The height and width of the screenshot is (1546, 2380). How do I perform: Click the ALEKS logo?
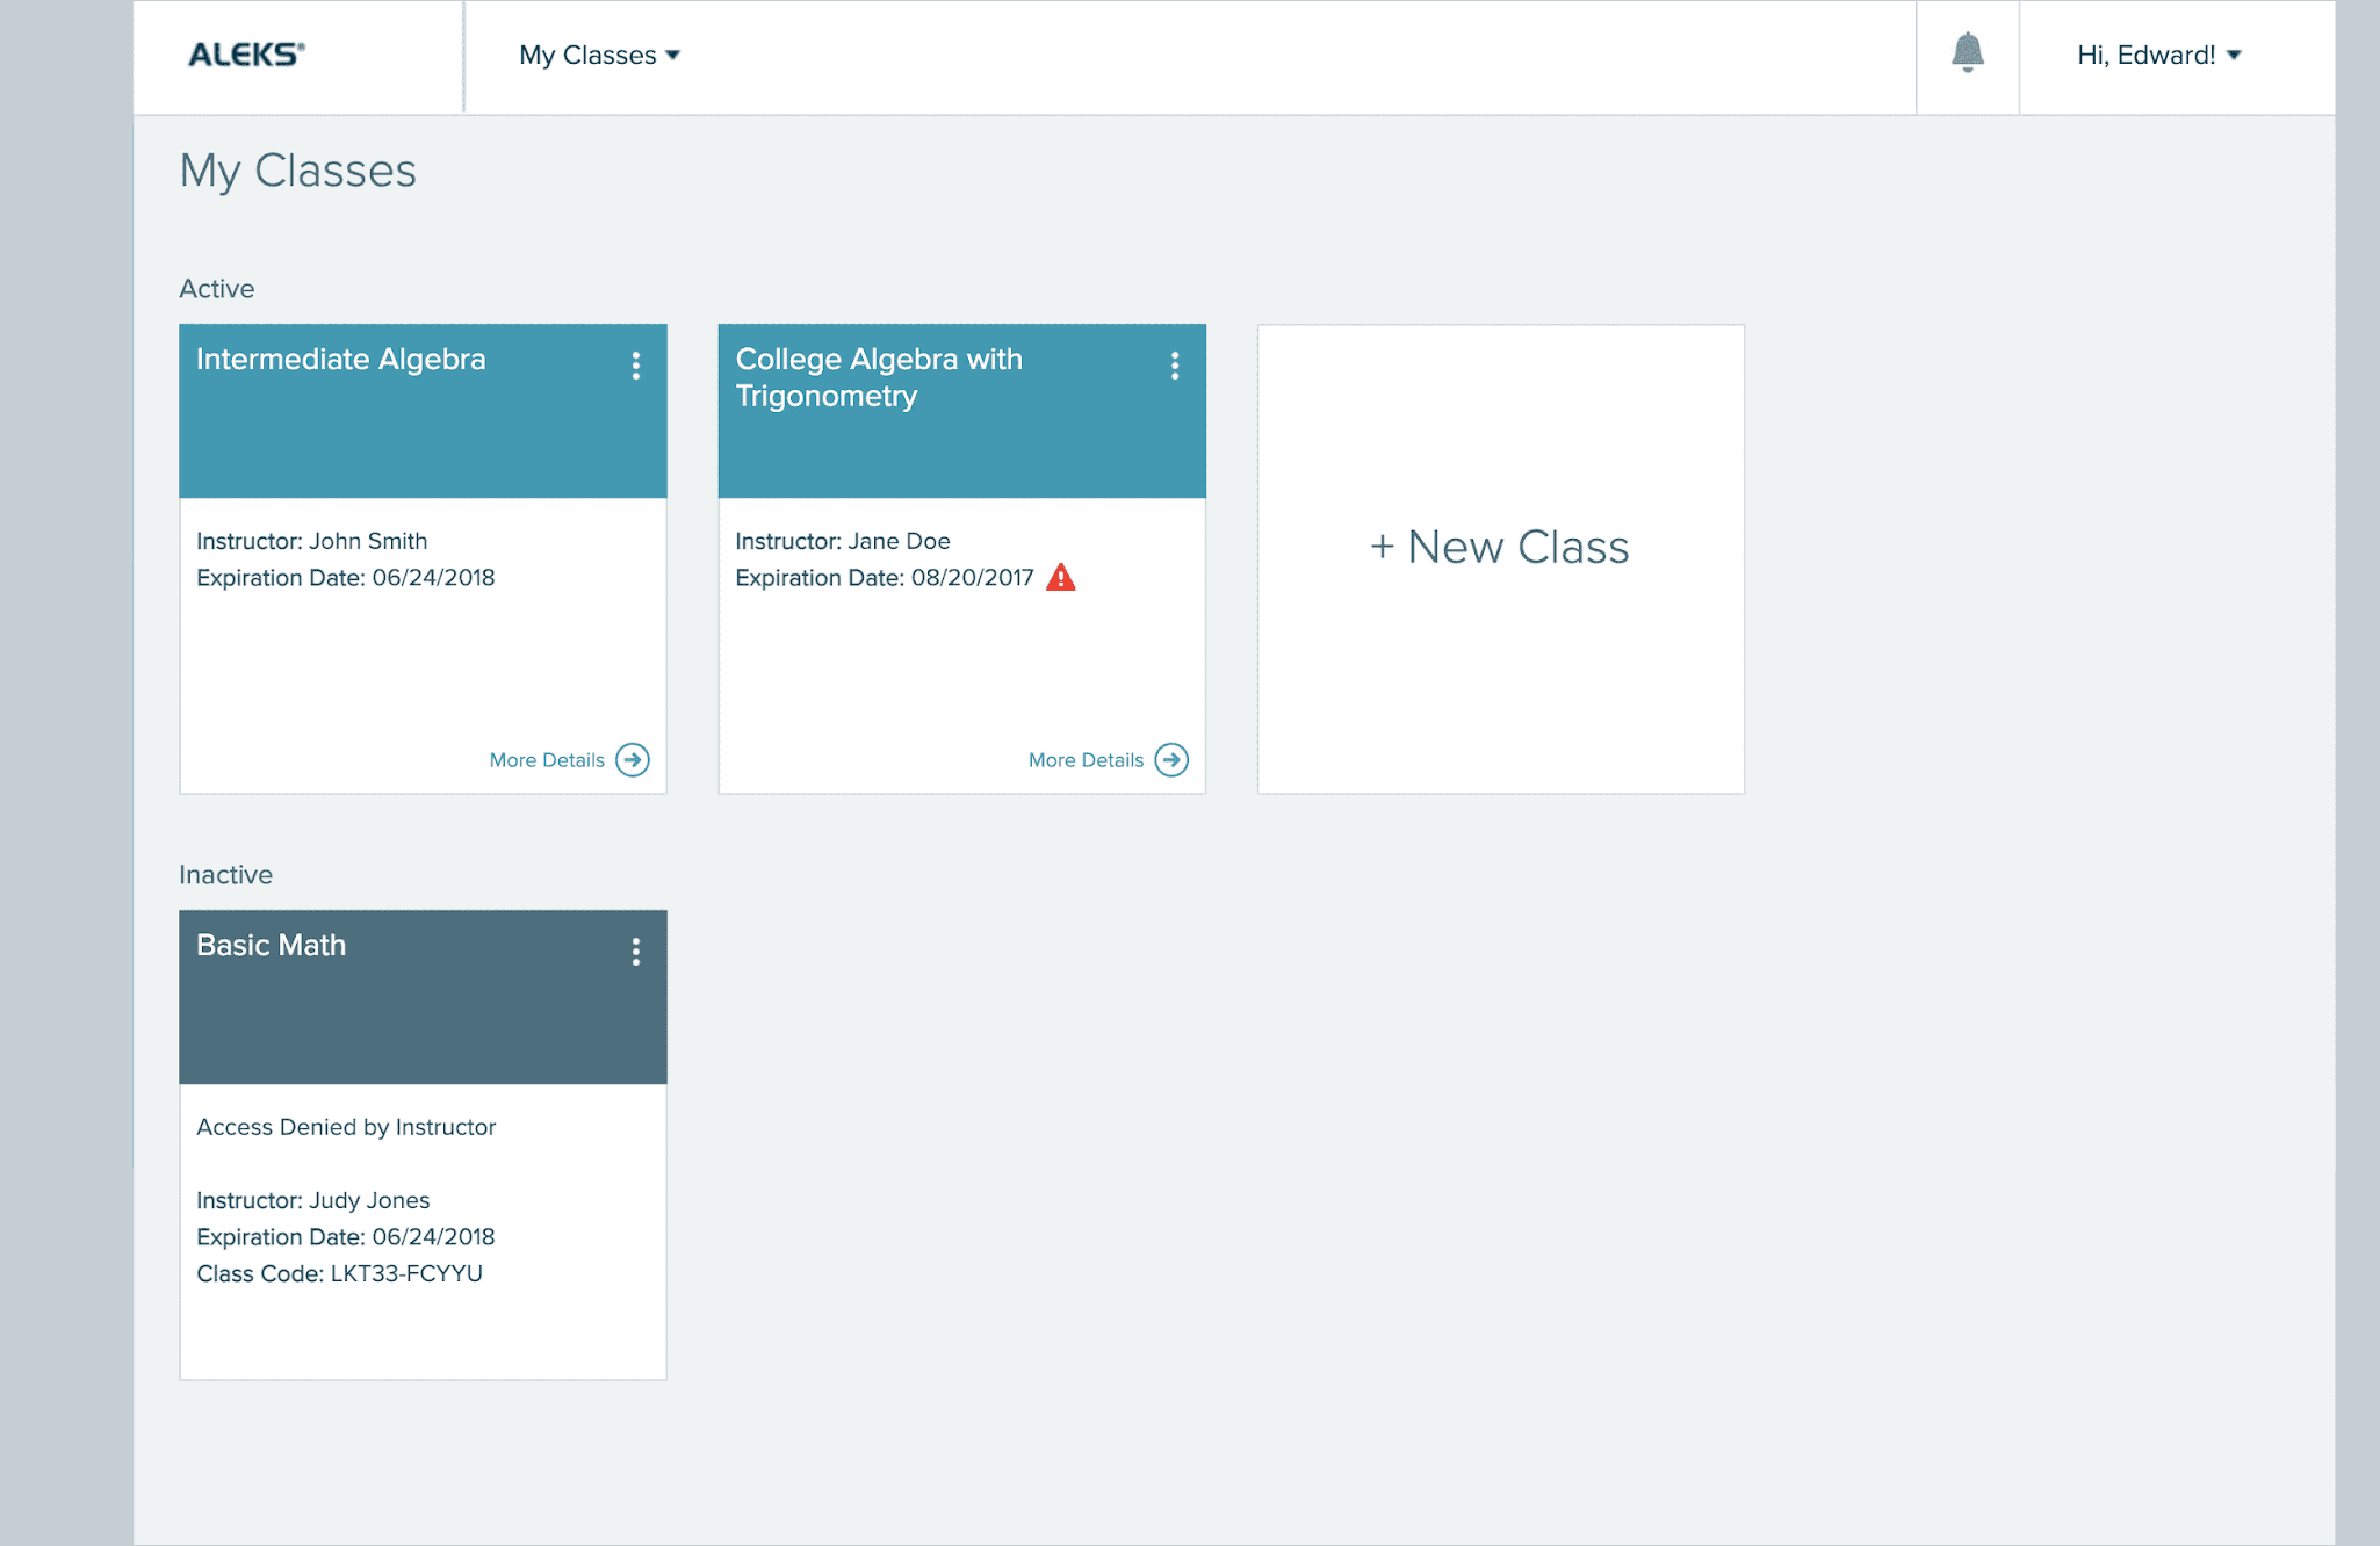246,54
